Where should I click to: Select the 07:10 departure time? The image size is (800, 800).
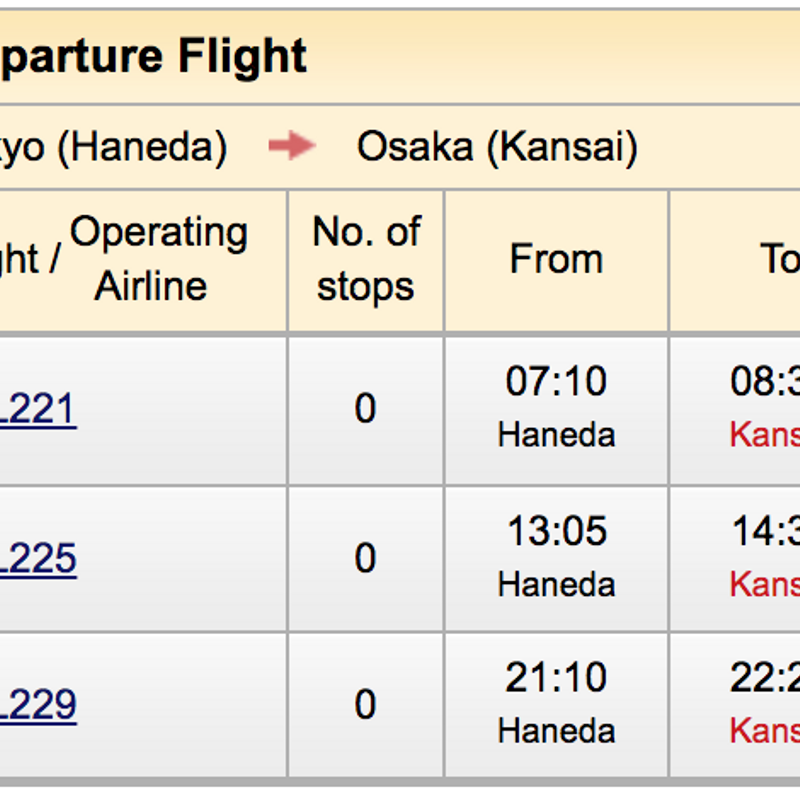pyautogui.click(x=556, y=382)
